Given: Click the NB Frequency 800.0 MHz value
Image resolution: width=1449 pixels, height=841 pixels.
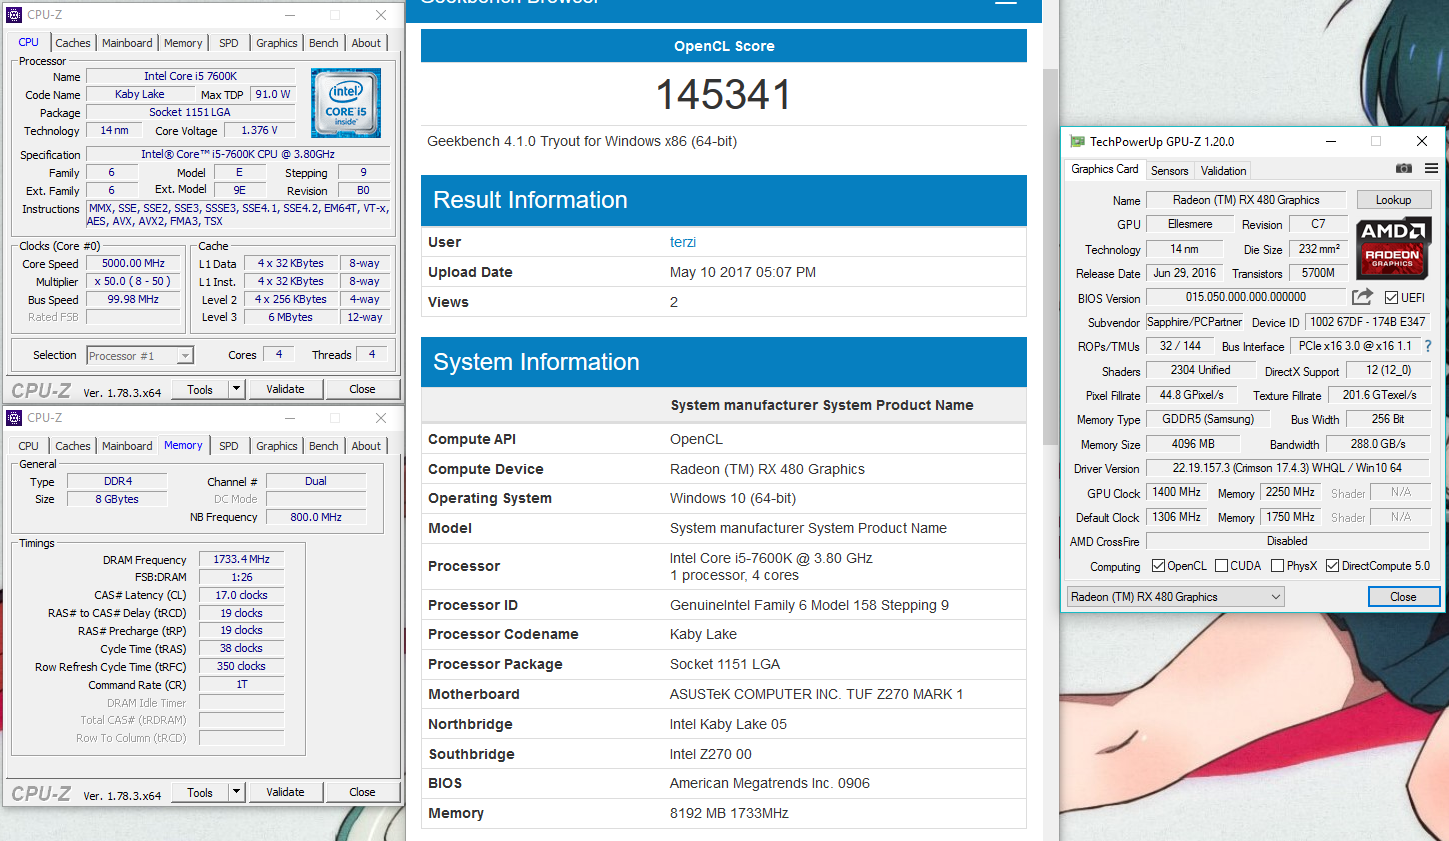Looking at the screenshot, I should pyautogui.click(x=316, y=517).
